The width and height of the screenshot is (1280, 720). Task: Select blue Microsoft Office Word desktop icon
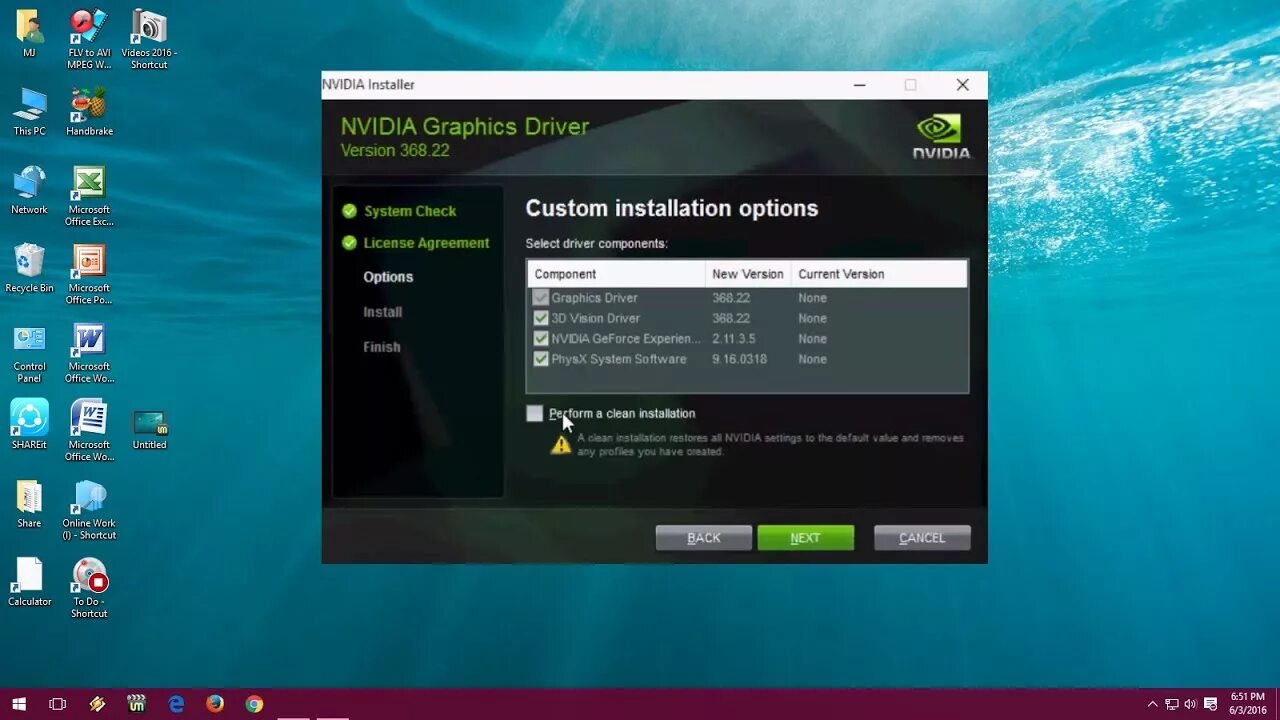(x=89, y=353)
